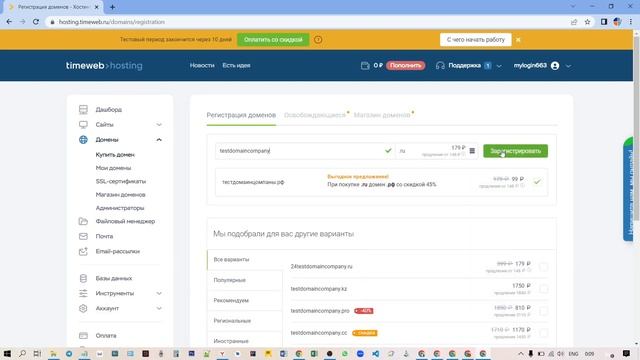Toggle the тестдомаинцомпаны.рф offer checkbox
The height and width of the screenshot is (360, 640).
pyautogui.click(x=537, y=182)
